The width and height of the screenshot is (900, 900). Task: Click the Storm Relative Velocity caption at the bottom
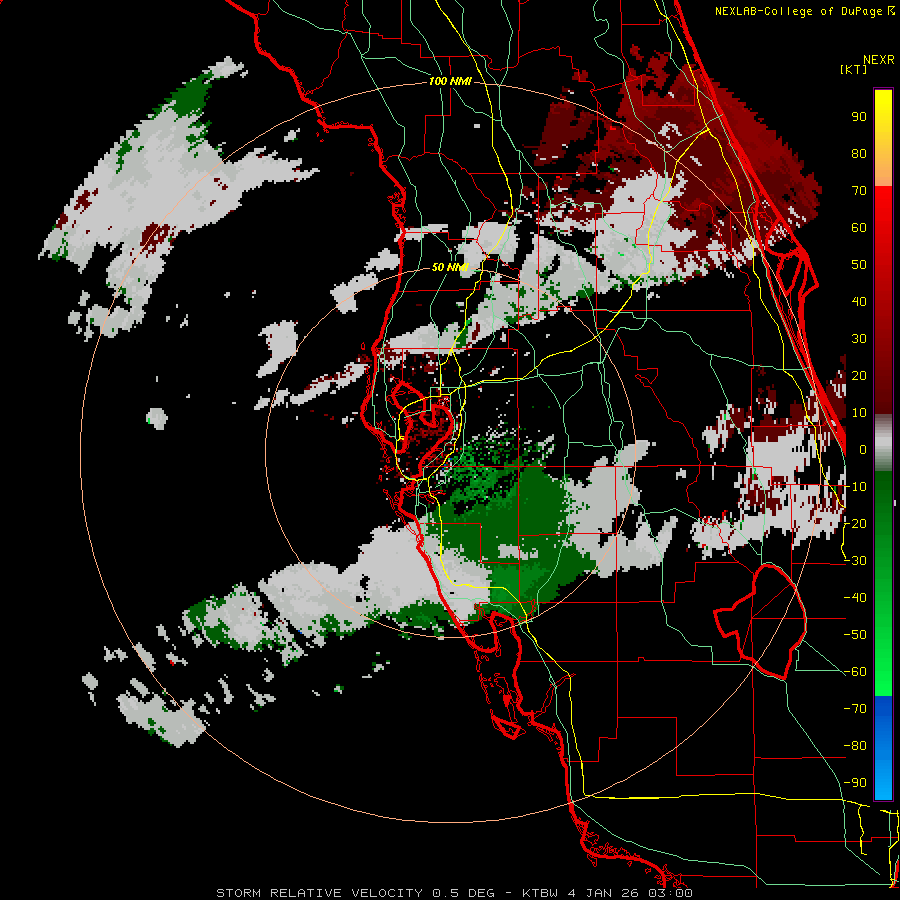pos(454,893)
